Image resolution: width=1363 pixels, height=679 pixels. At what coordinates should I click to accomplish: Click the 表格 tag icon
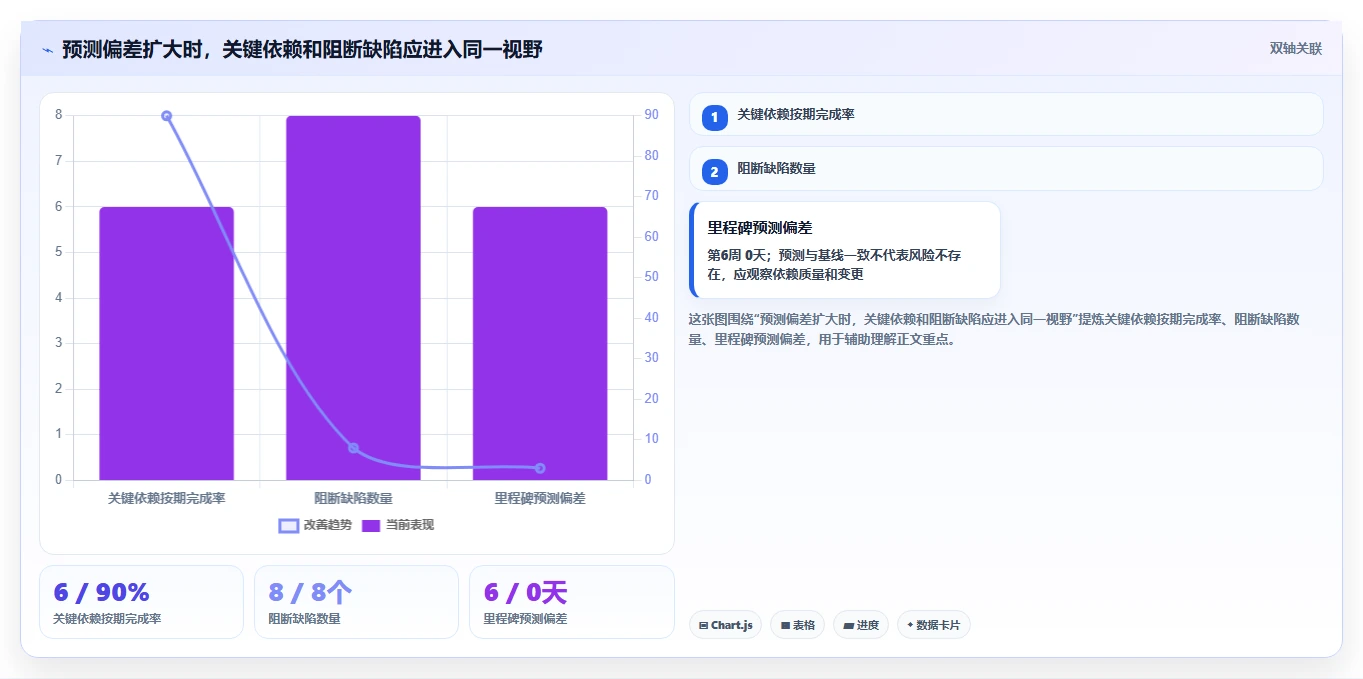coord(785,626)
